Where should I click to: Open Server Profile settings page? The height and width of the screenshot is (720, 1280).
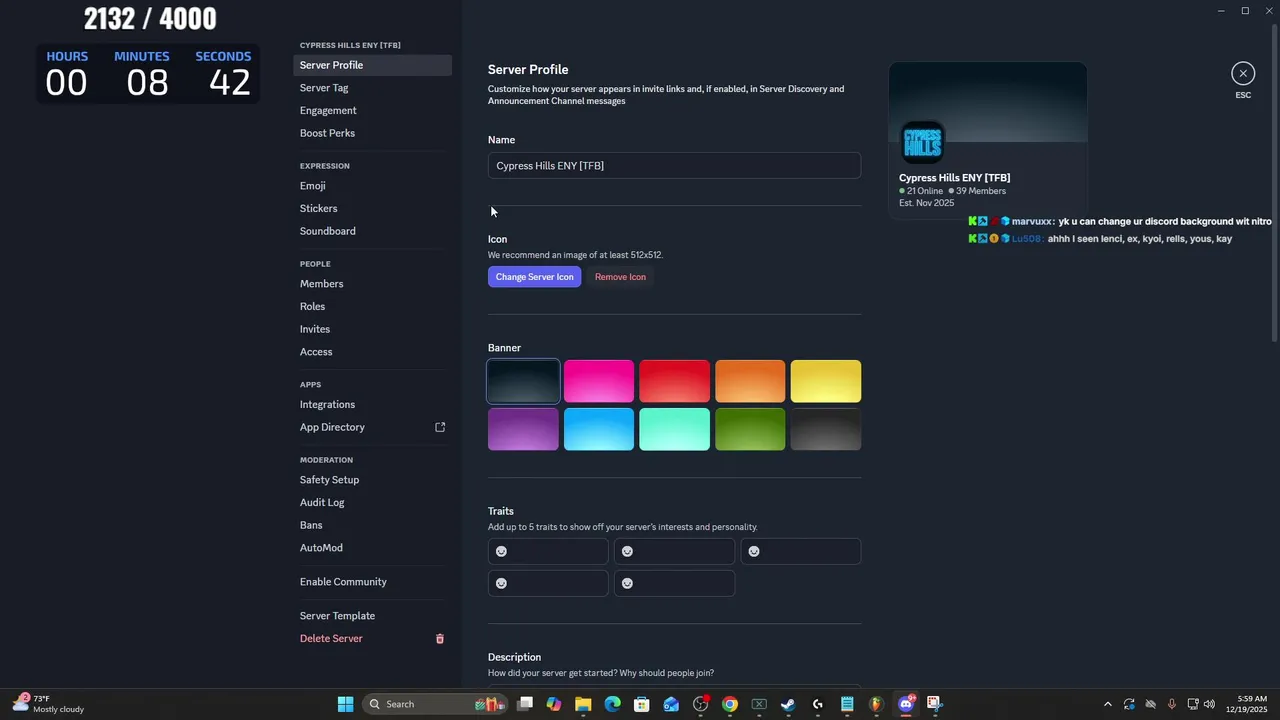coord(372,65)
